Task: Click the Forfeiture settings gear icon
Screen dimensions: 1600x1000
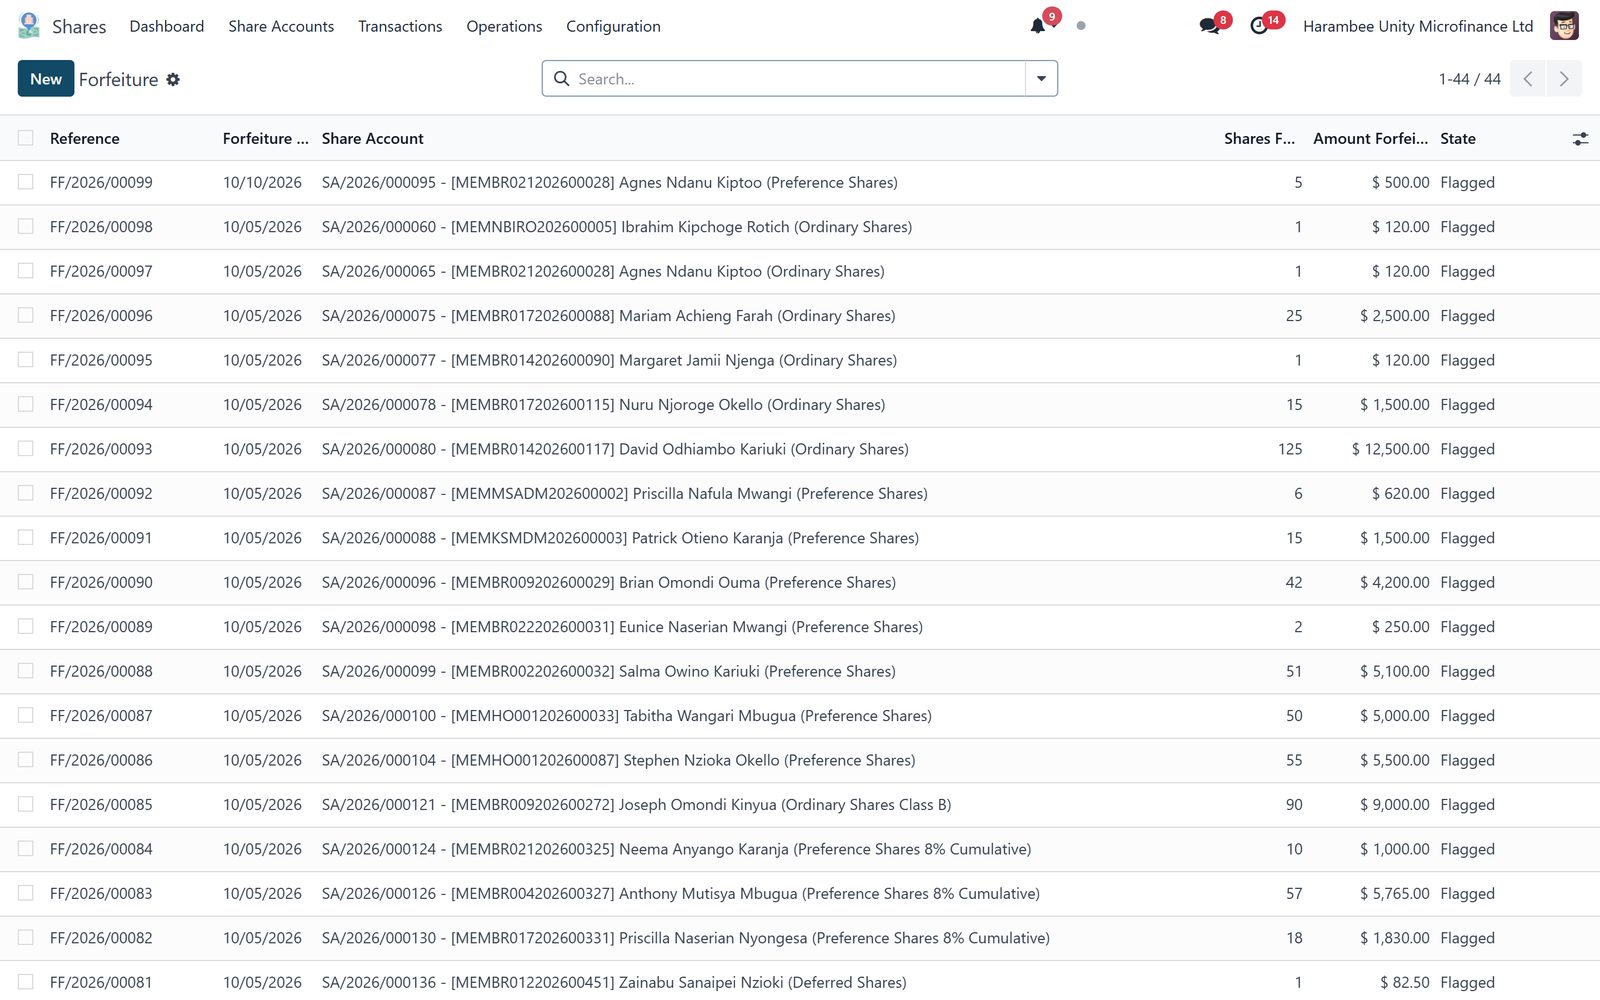Action: click(x=173, y=79)
